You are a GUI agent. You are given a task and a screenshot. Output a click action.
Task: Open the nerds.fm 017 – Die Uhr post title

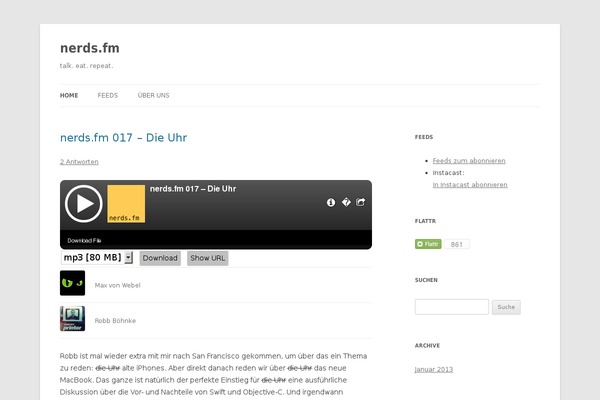123,137
